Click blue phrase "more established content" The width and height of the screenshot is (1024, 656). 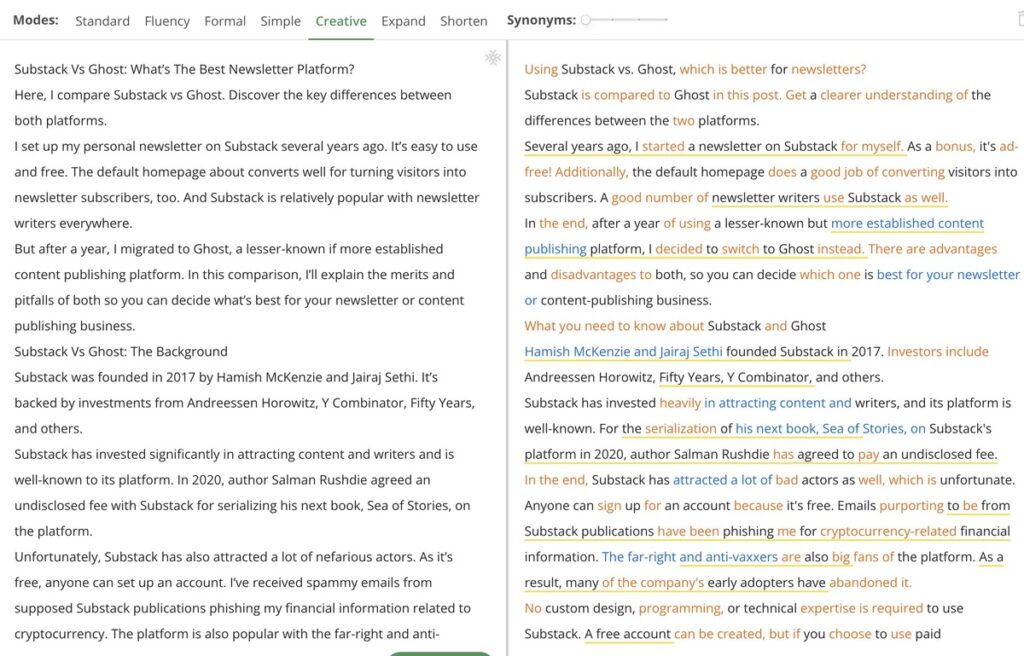pyautogui.click(x=907, y=223)
